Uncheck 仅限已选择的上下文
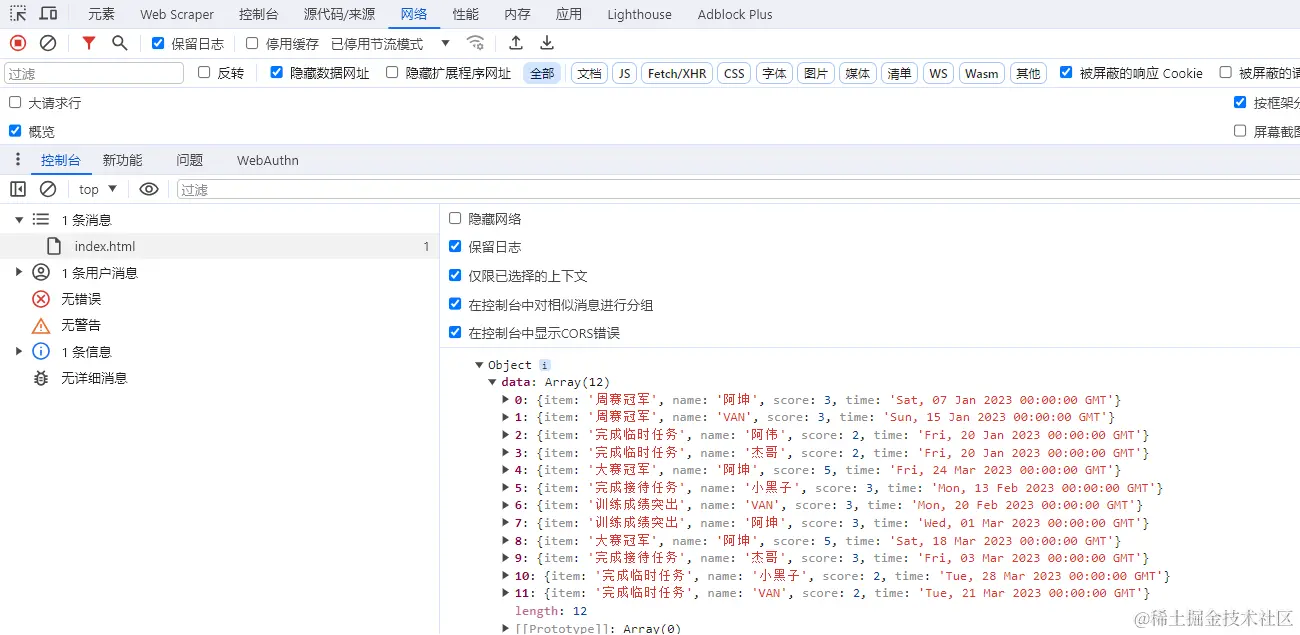 tap(455, 275)
